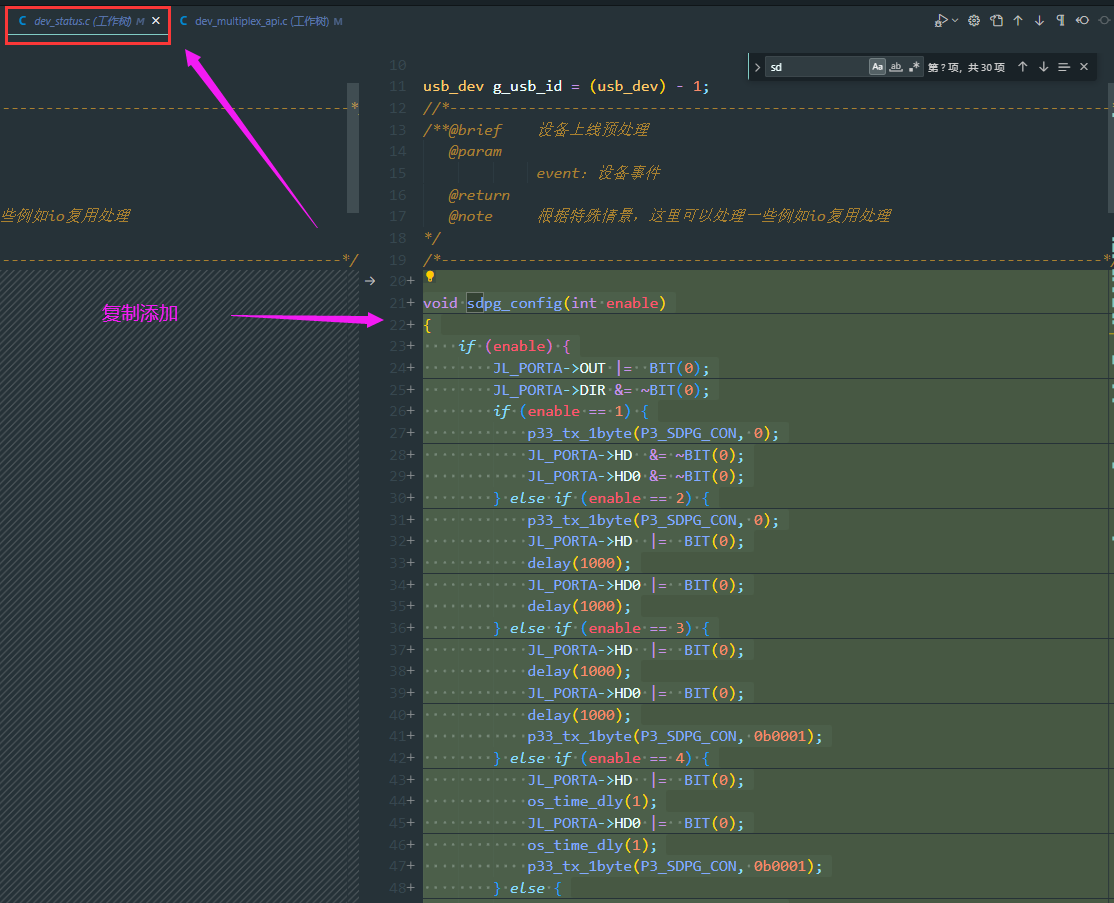1114x903 pixels.
Task: Click "@param" in the comment block
Action: point(475,151)
